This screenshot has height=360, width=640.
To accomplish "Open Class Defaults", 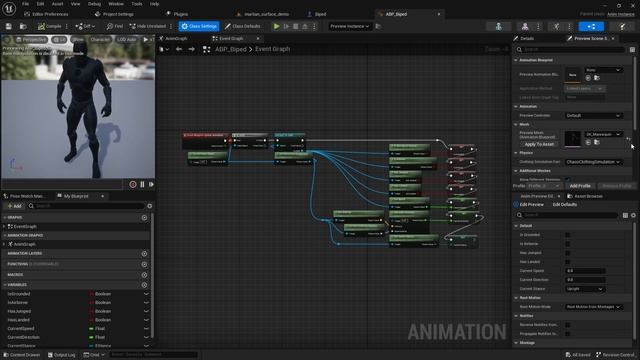I will click(242, 26).
